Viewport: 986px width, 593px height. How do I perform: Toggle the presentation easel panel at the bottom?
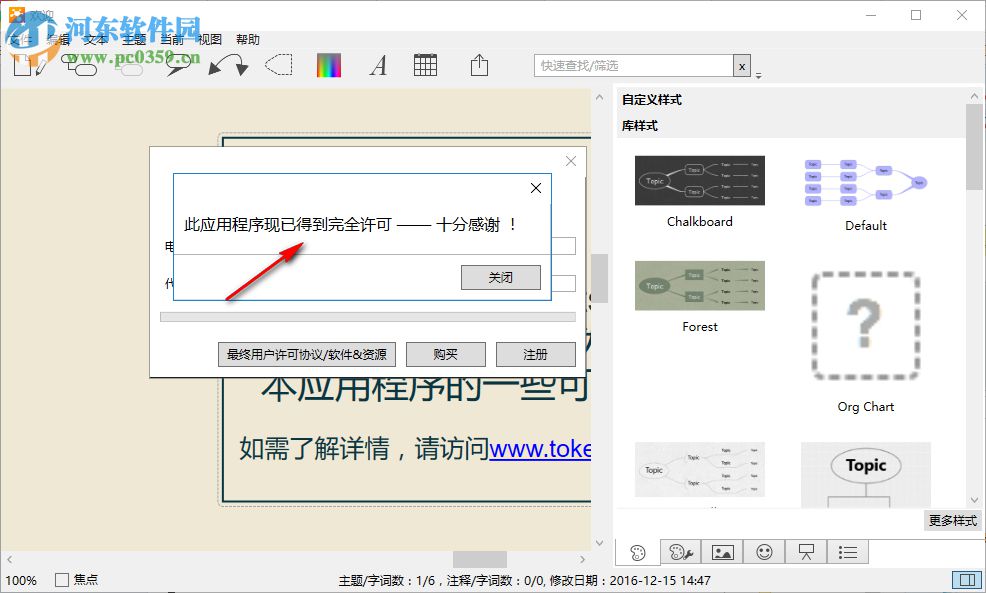[805, 551]
